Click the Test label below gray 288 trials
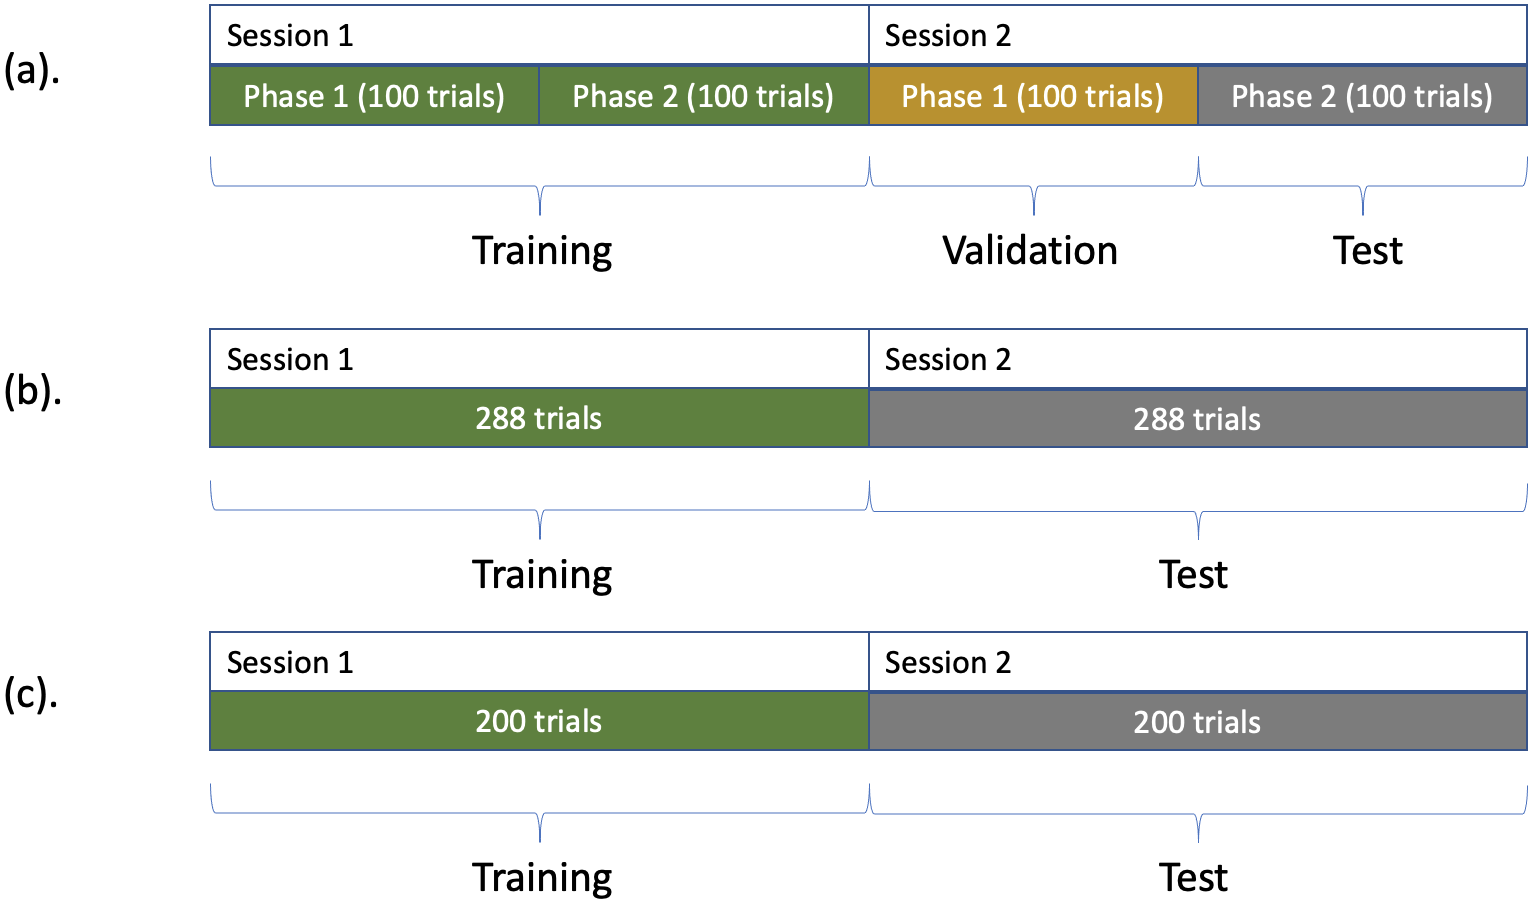Screen dimensions: 1532x904 point(1193,575)
